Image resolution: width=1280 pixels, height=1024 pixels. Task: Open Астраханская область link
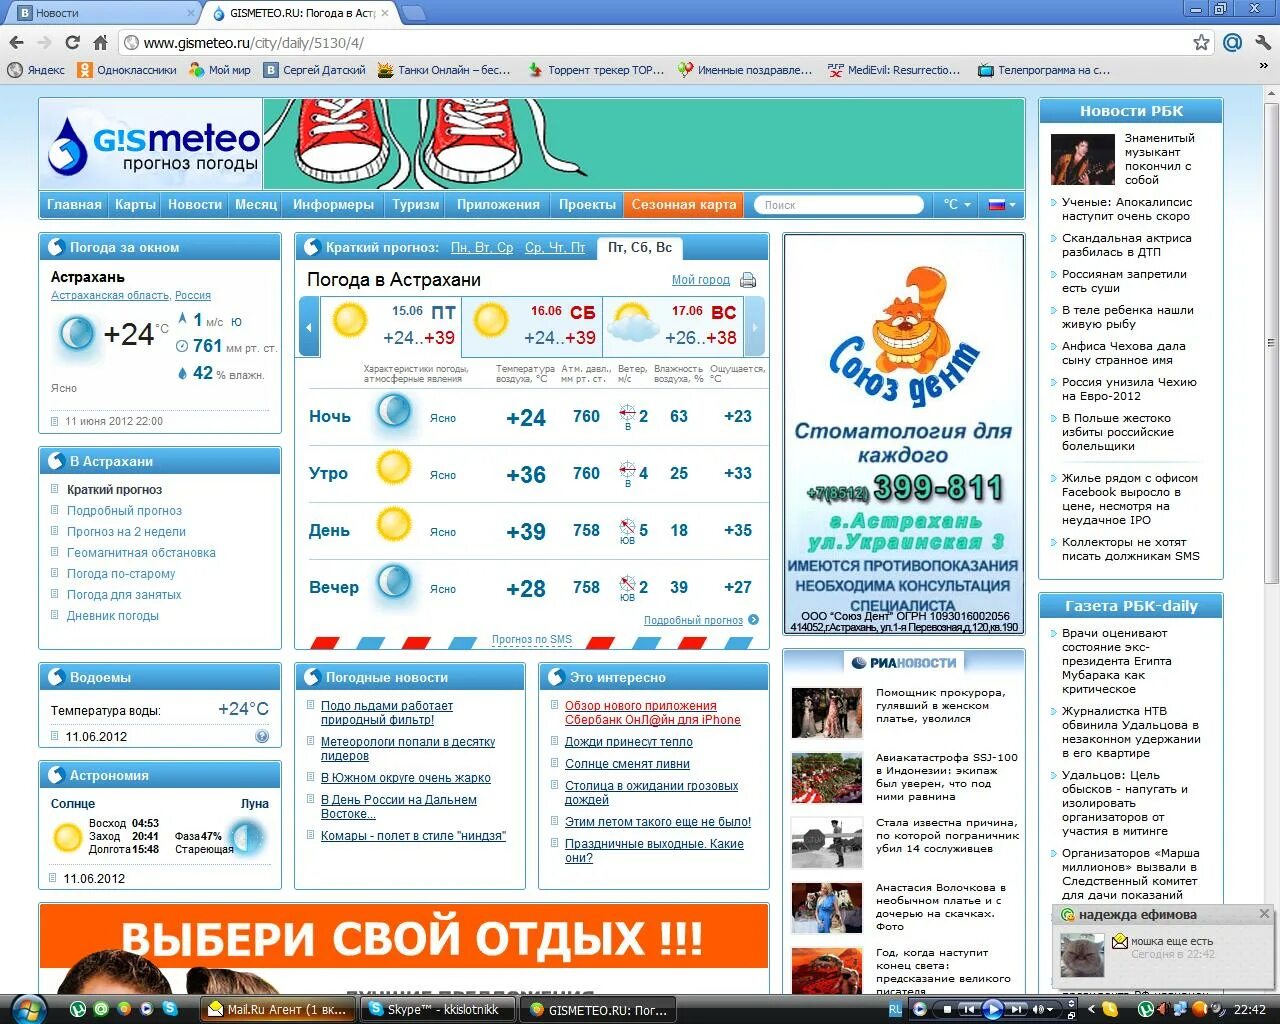[110, 295]
